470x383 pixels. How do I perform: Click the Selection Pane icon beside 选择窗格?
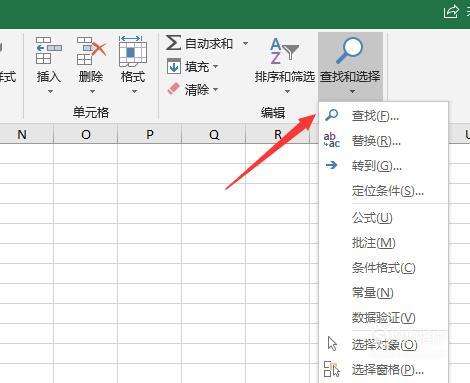click(x=332, y=369)
